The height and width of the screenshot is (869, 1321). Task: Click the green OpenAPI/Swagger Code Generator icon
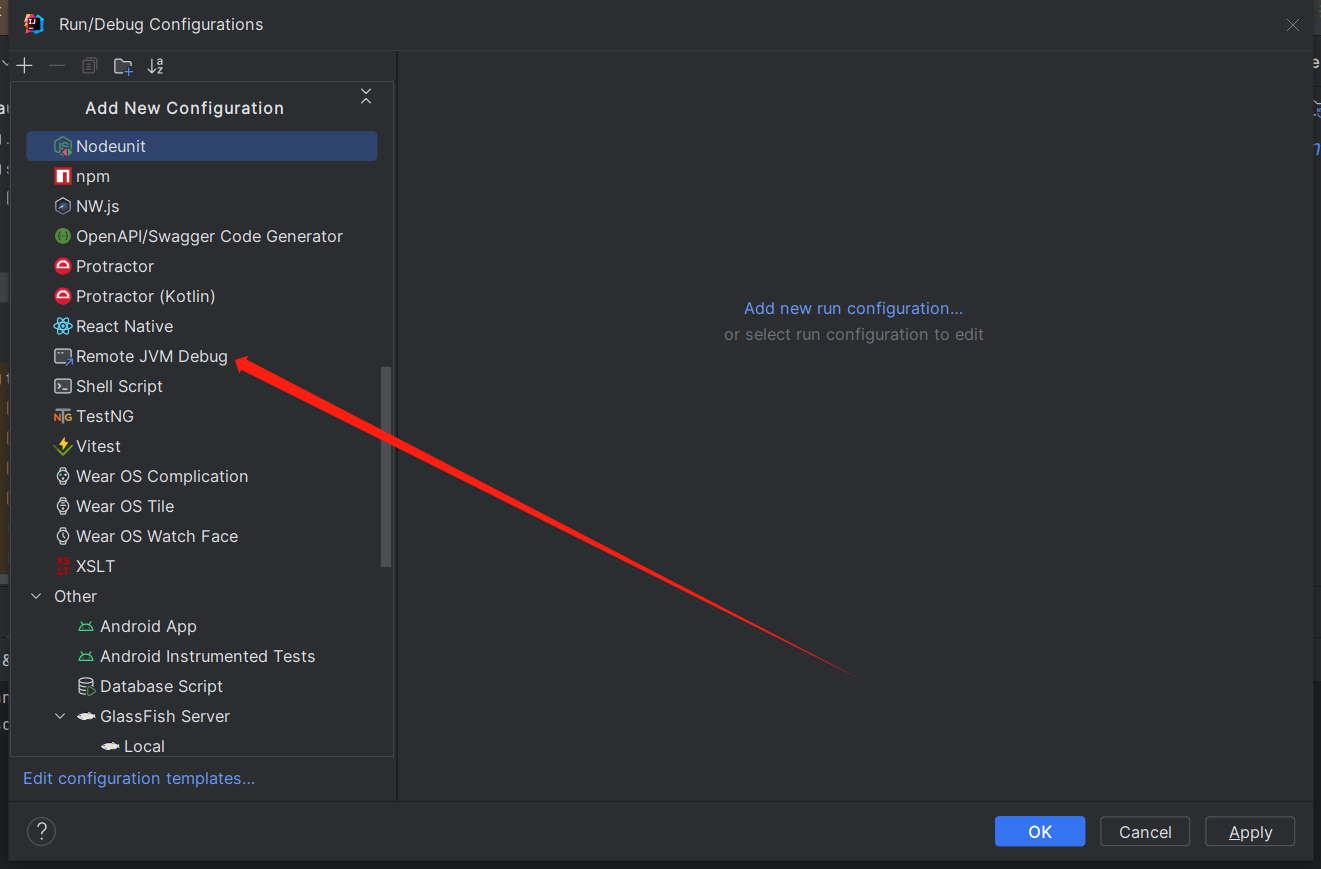(x=63, y=236)
